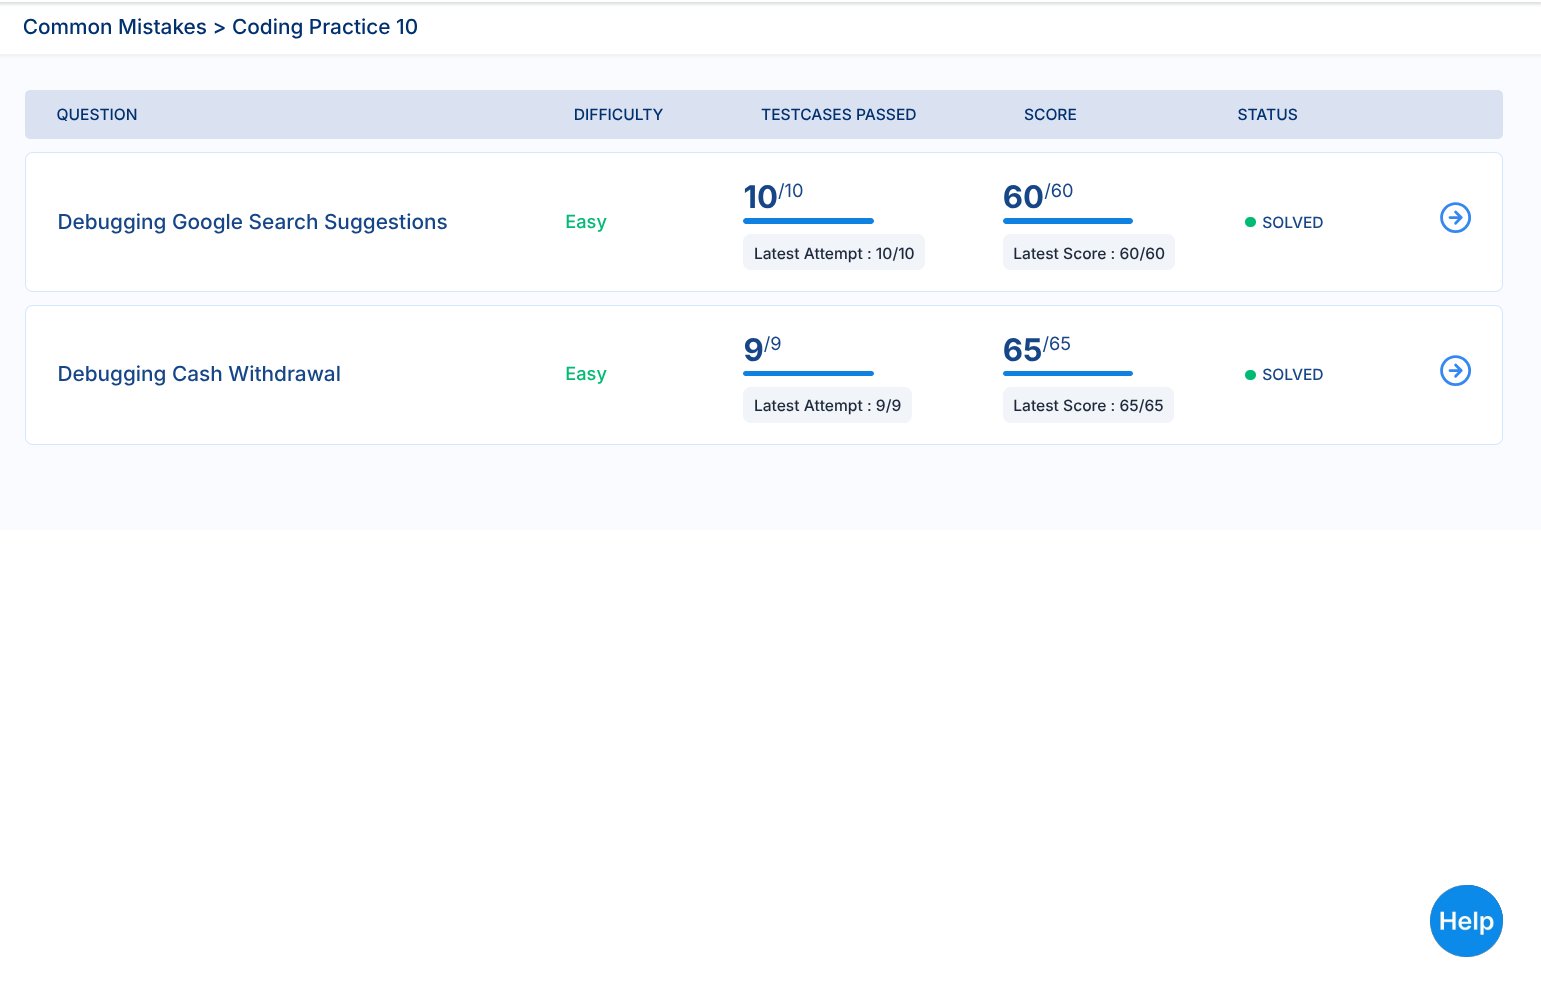Screen dimensions: 1541x987
Task: Click the SCORE column header
Action: click(x=1050, y=115)
